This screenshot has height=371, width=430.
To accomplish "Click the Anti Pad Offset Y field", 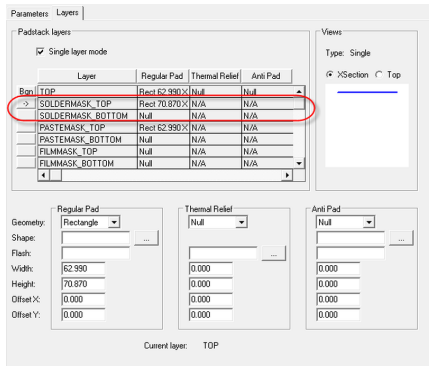I will tap(338, 315).
